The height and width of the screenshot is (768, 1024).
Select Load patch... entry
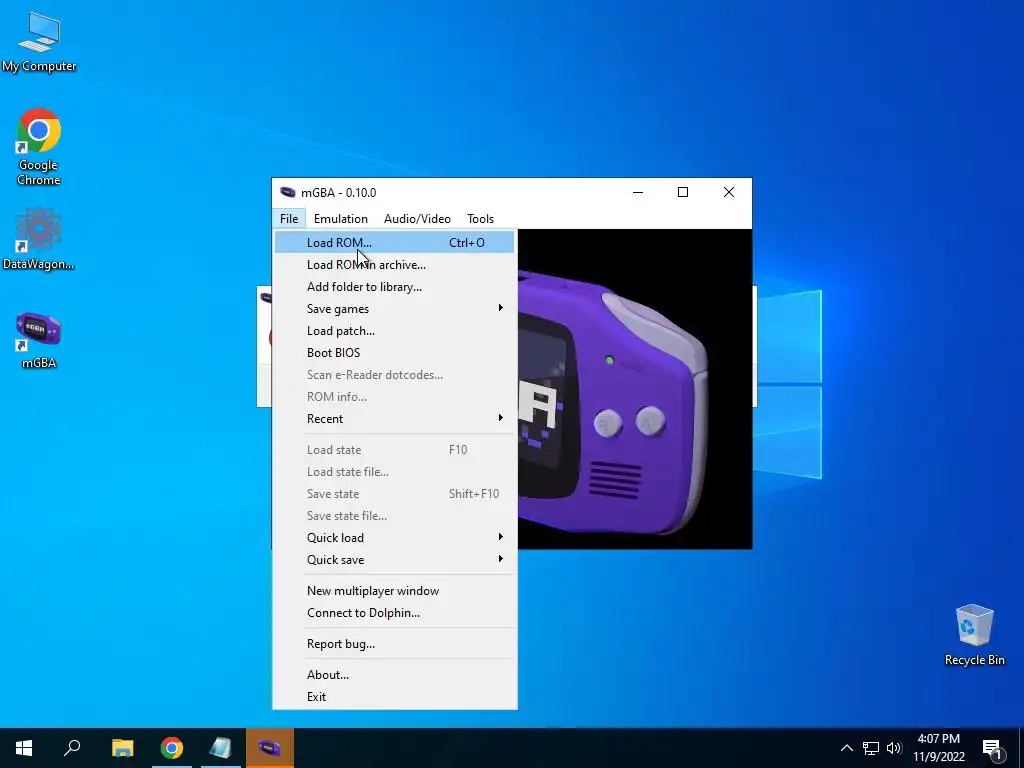(x=394, y=330)
